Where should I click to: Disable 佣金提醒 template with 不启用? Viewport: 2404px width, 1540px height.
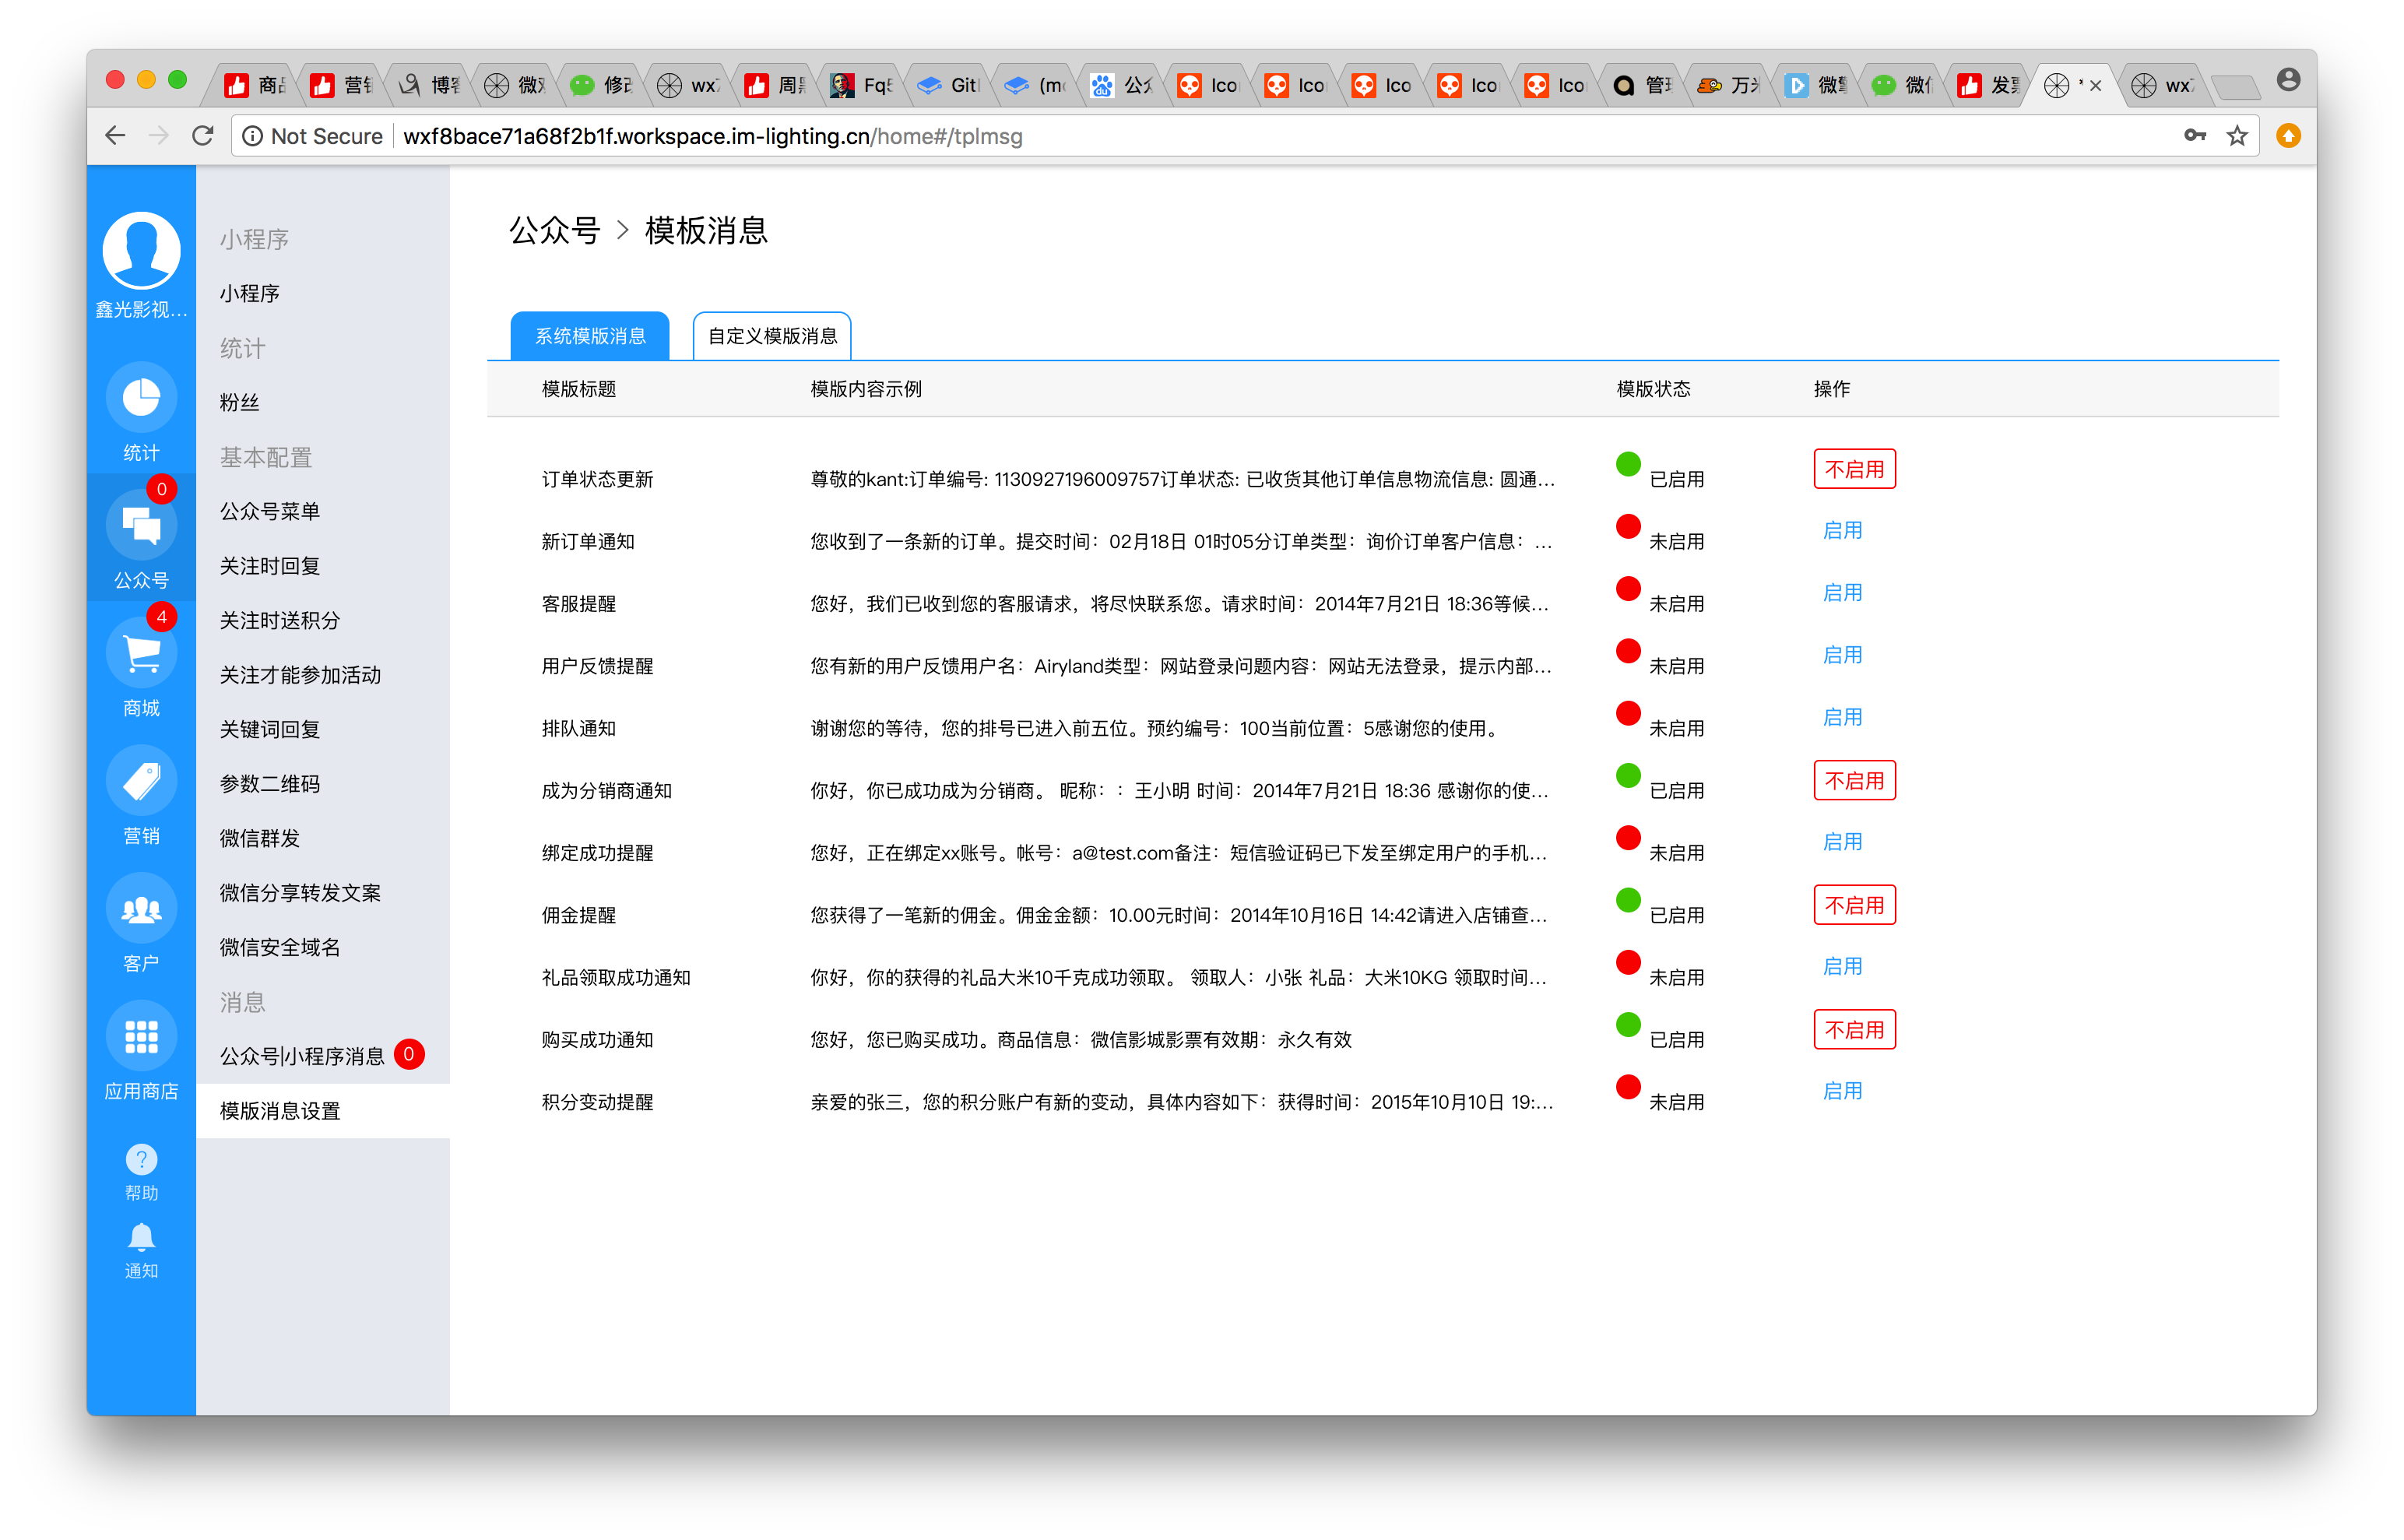(1854, 905)
